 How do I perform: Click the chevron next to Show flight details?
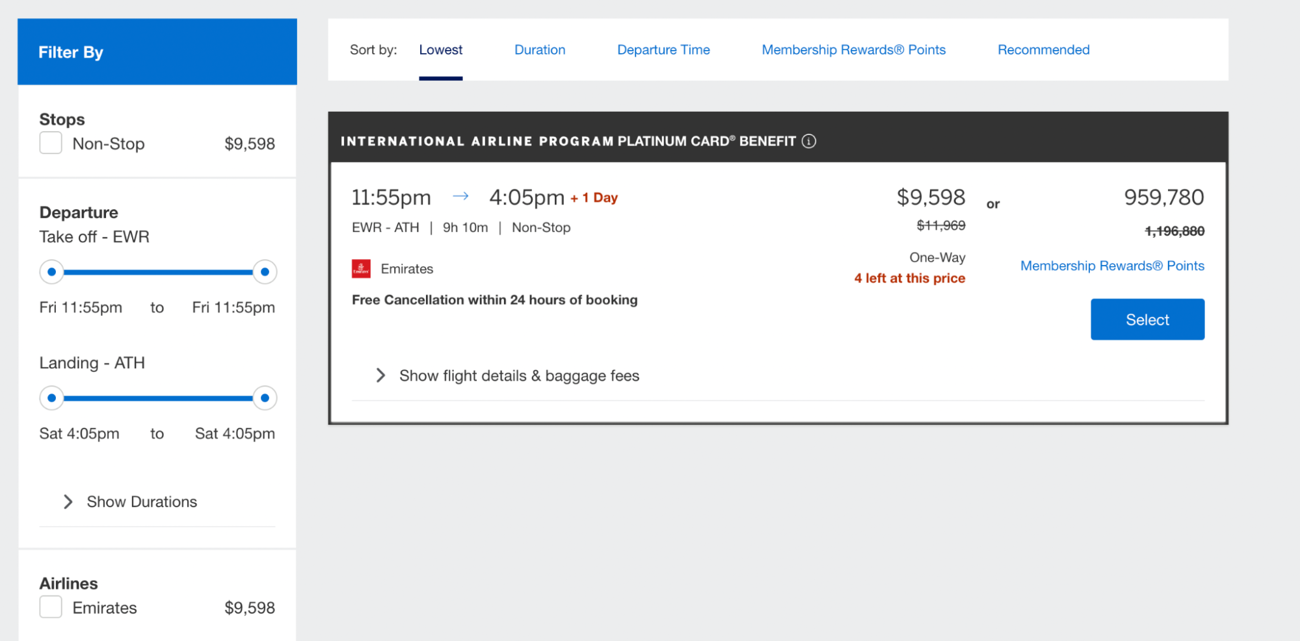pyautogui.click(x=380, y=376)
